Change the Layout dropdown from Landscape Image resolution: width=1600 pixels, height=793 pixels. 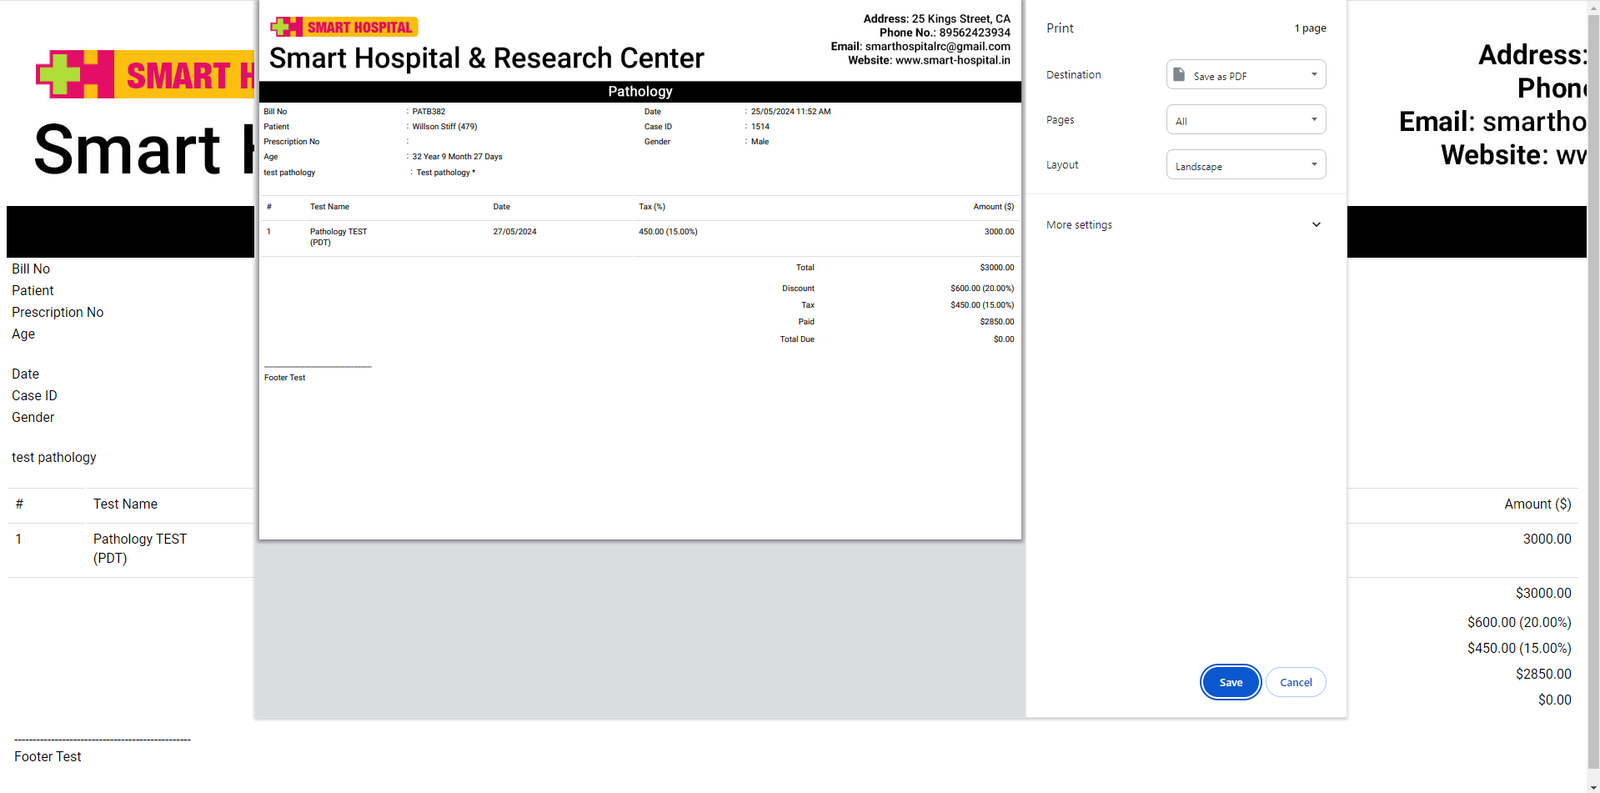(1246, 165)
